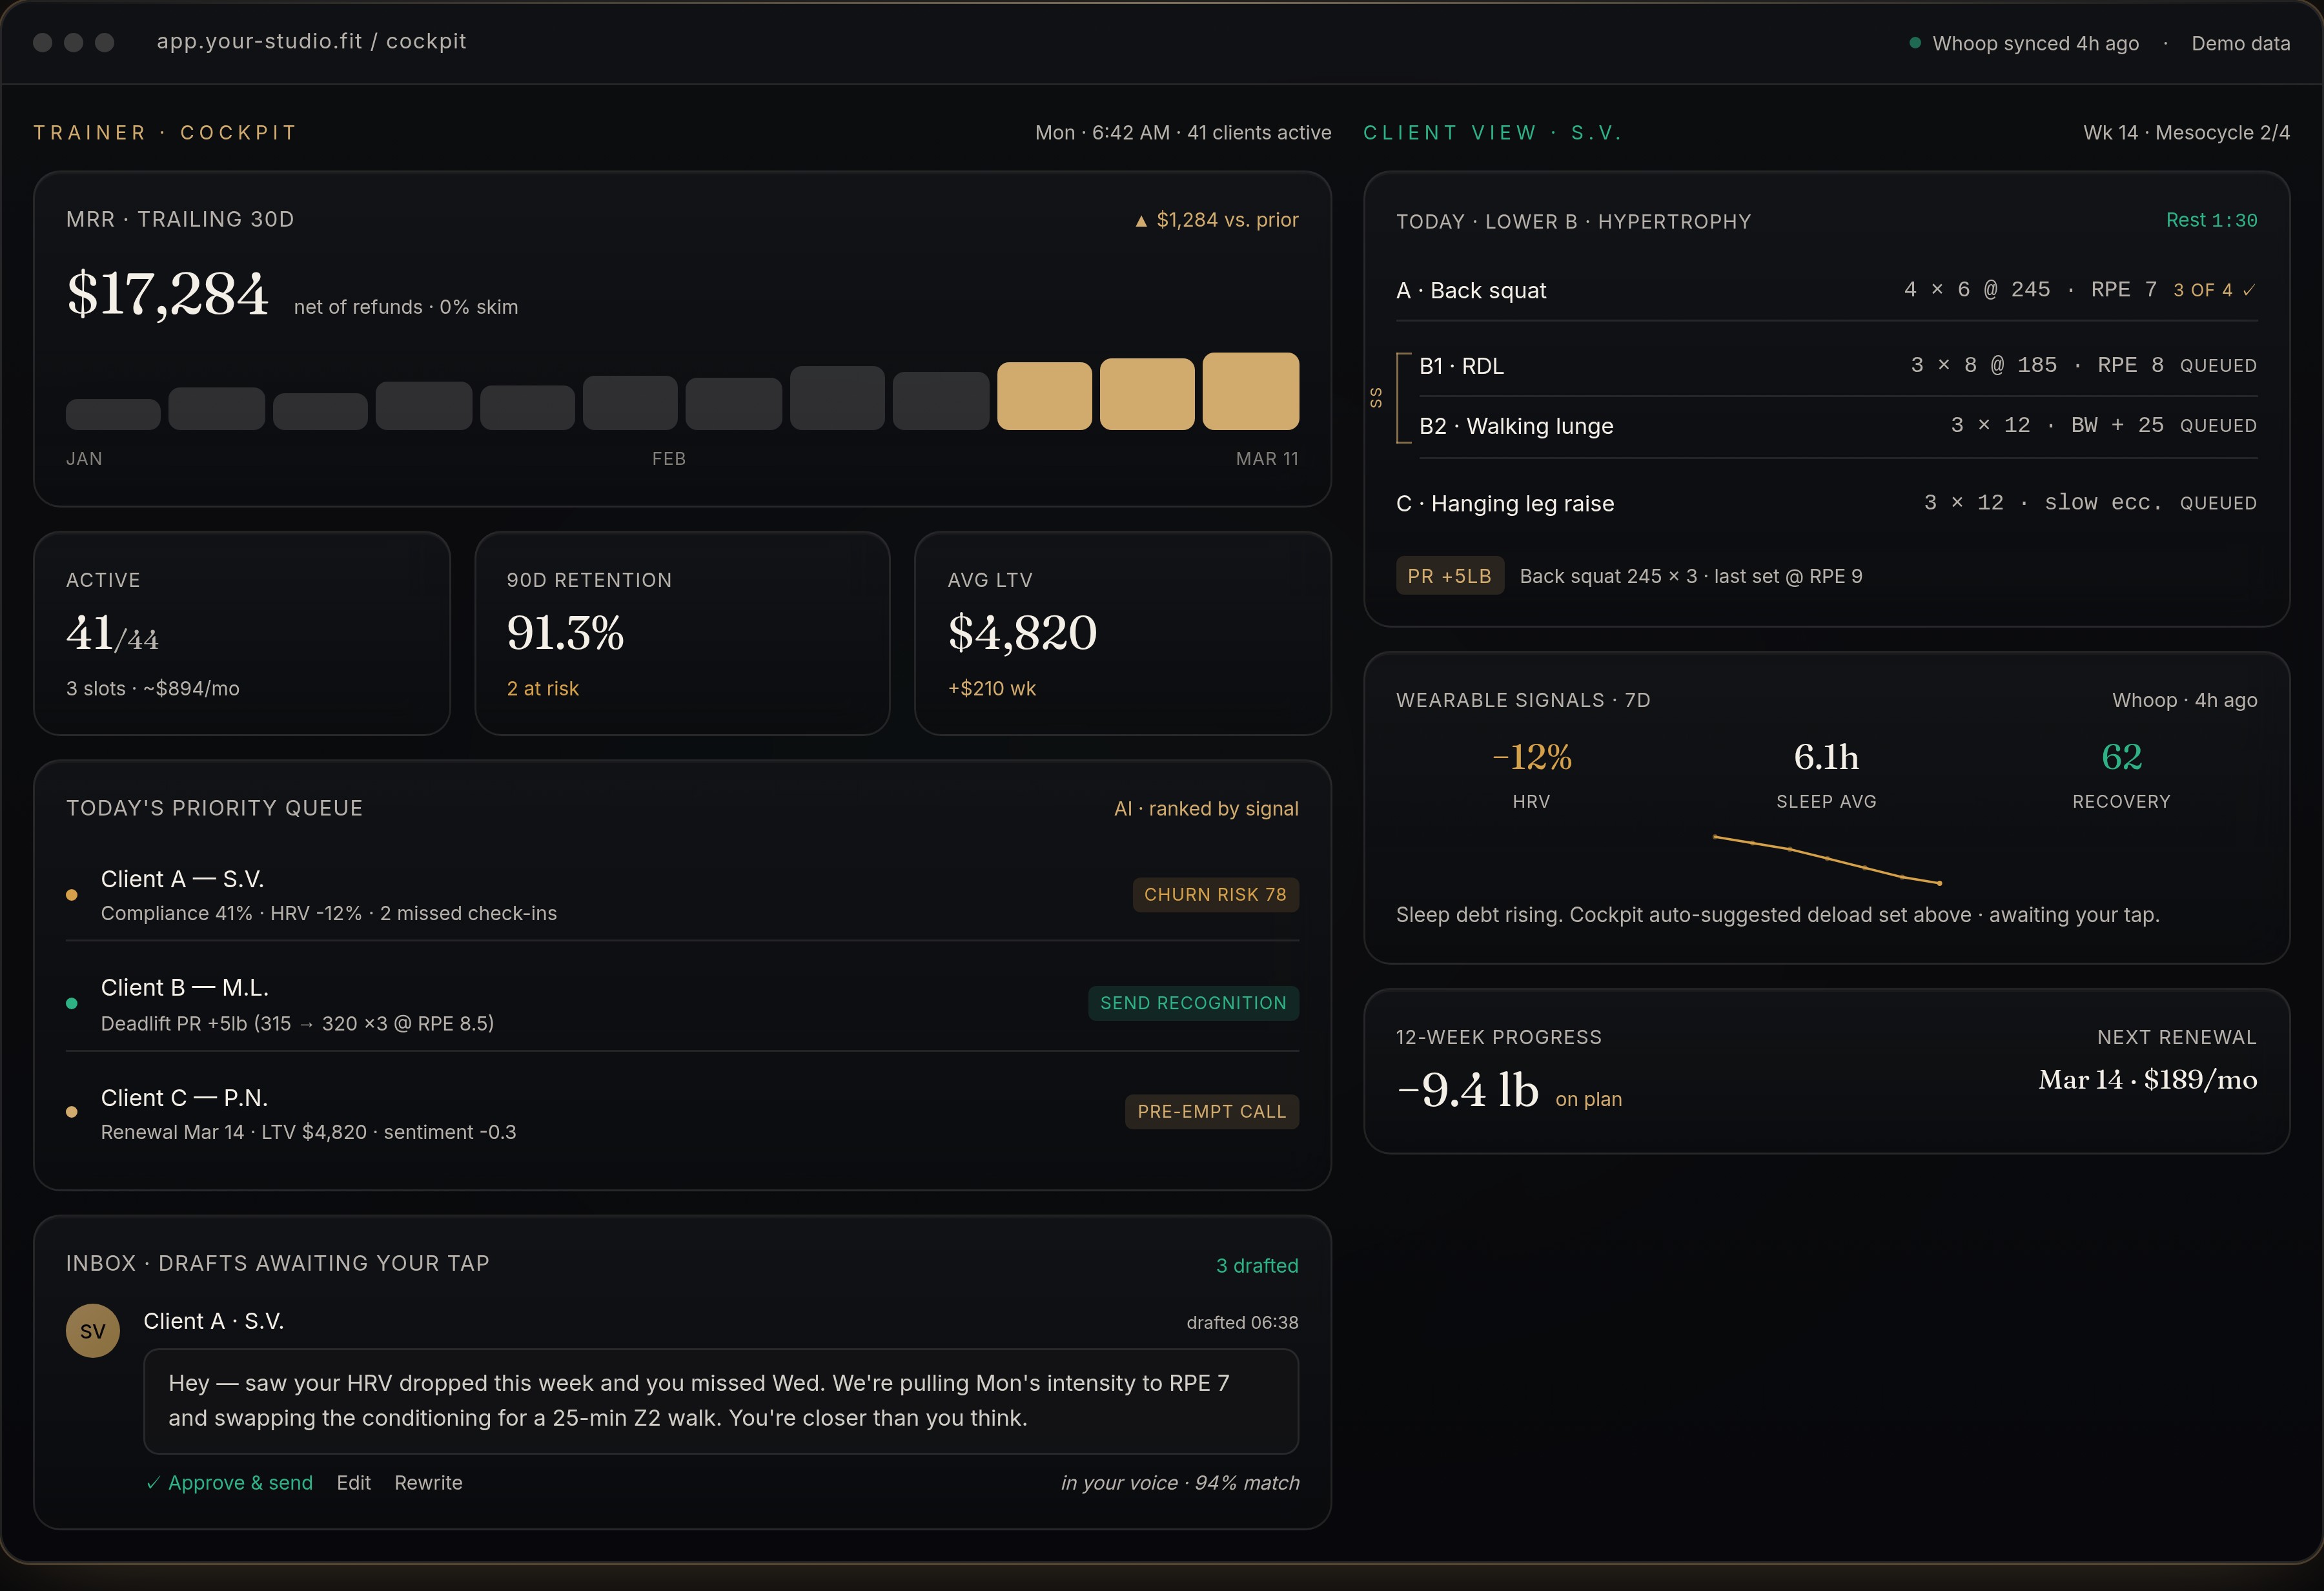Click the $17,284 MRR value
This screenshot has height=1591, width=2324.
[167, 294]
